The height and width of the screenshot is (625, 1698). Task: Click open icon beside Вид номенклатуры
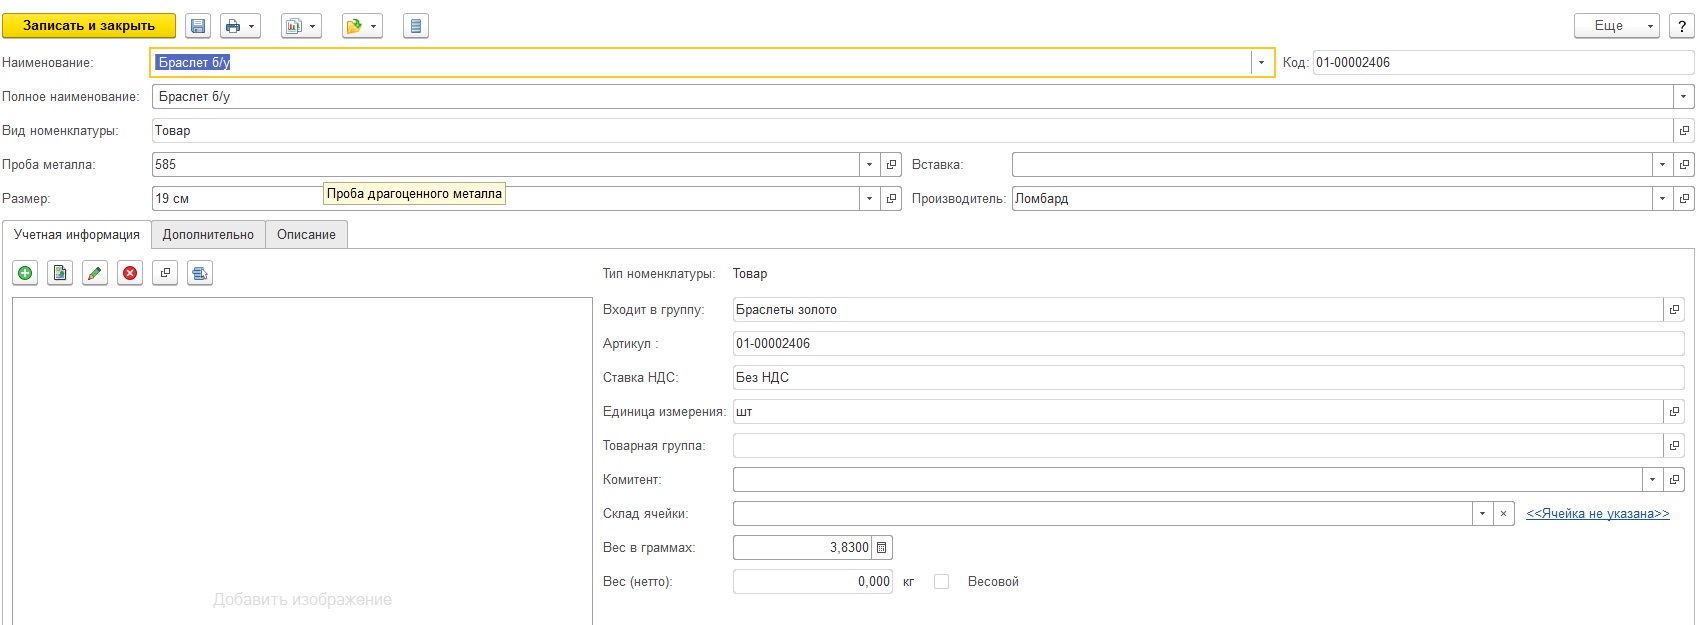click(x=1684, y=131)
